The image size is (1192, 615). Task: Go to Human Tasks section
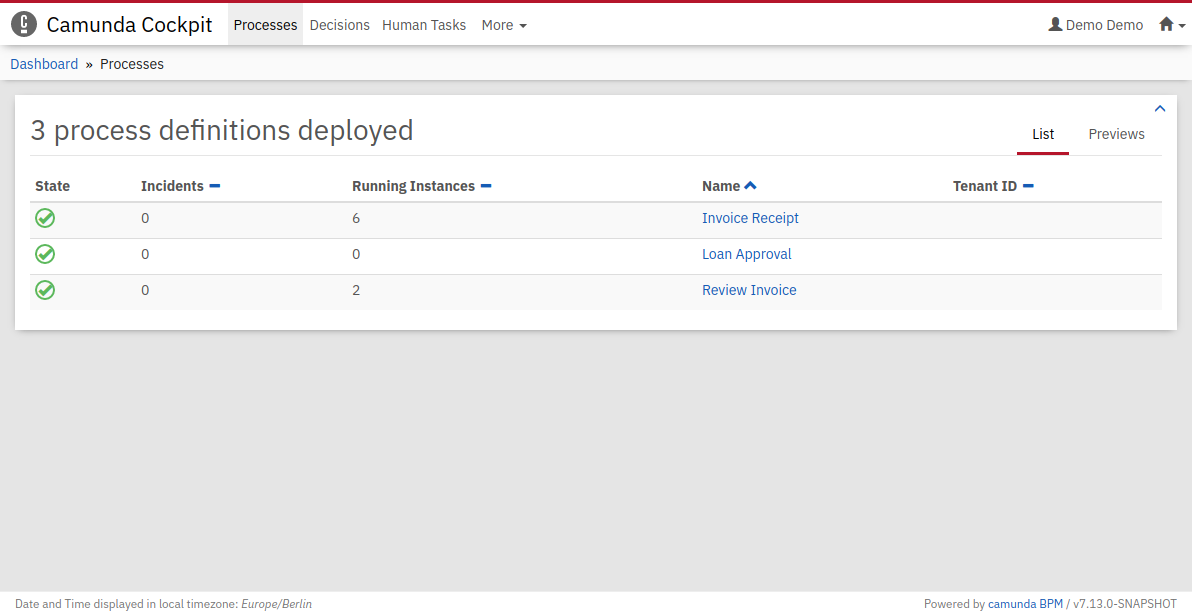424,25
